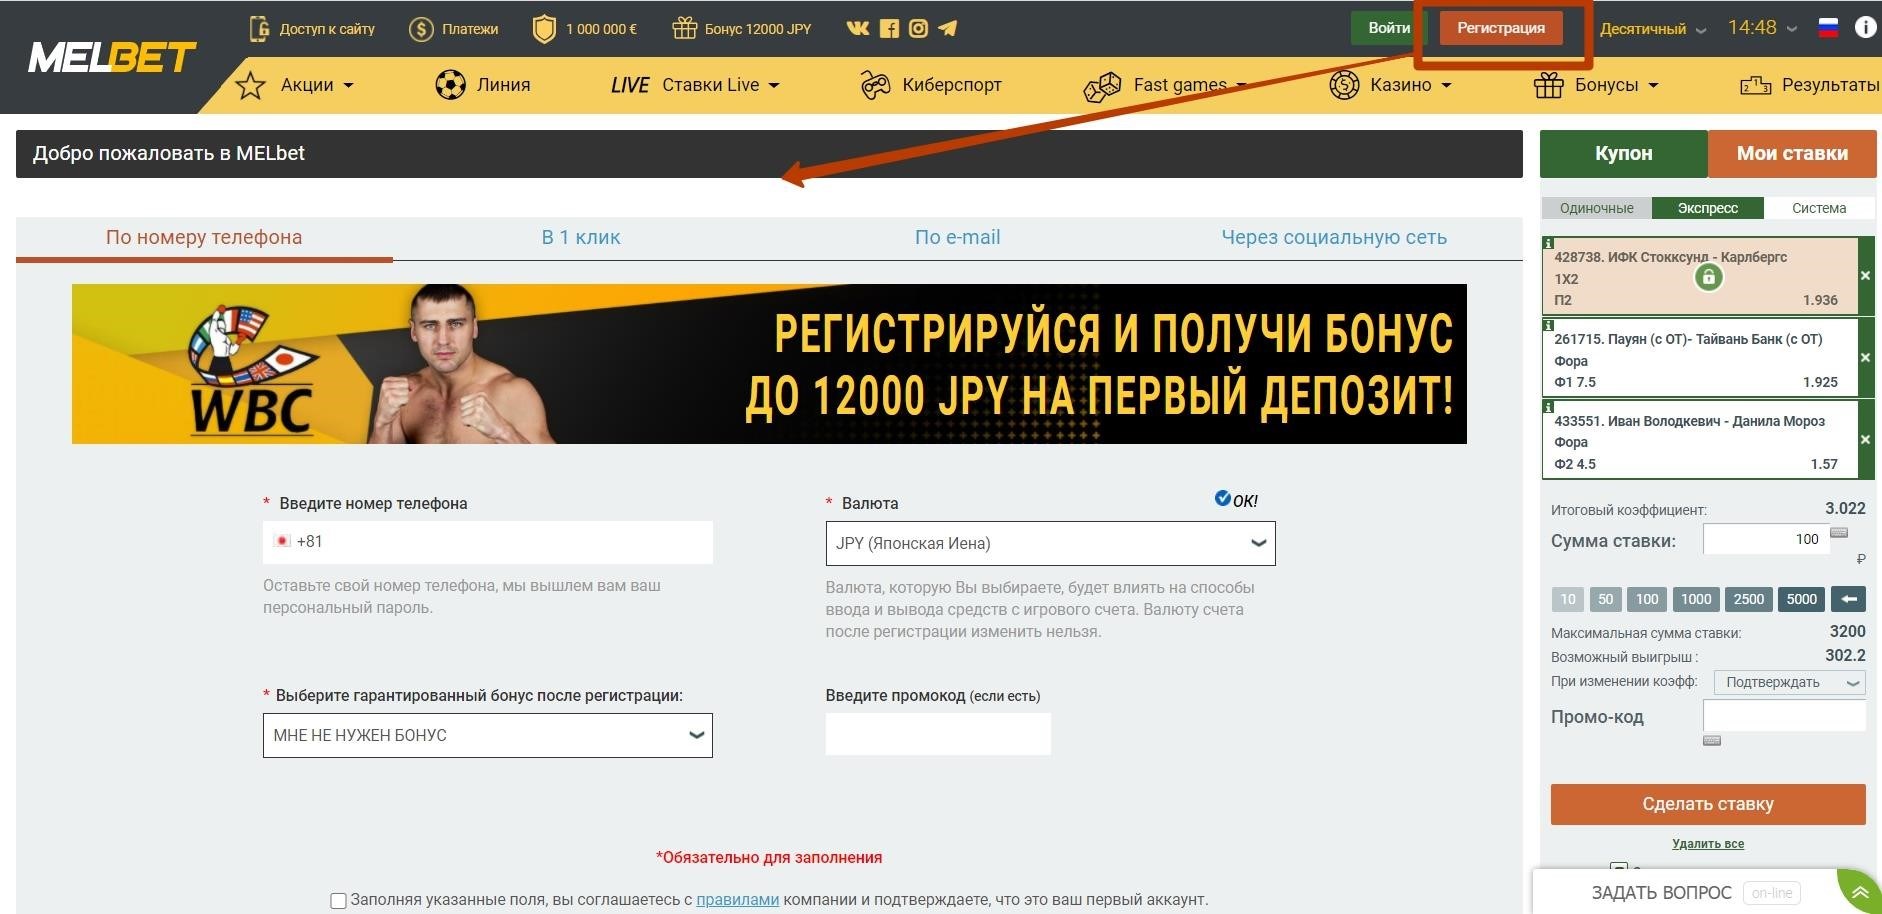The width and height of the screenshot is (1882, 914).
Task: Open the 14:48 time zone dropdown
Action: point(1762,28)
